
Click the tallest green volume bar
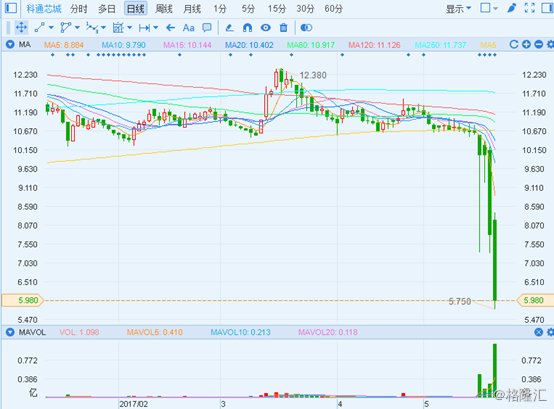tap(495, 370)
